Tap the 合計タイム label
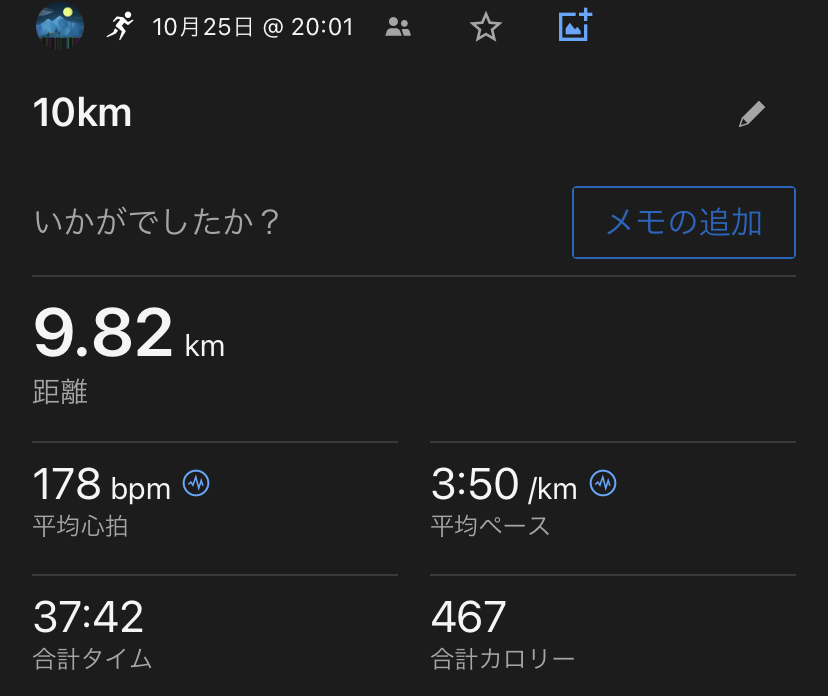Image resolution: width=828 pixels, height=696 pixels. [92, 659]
